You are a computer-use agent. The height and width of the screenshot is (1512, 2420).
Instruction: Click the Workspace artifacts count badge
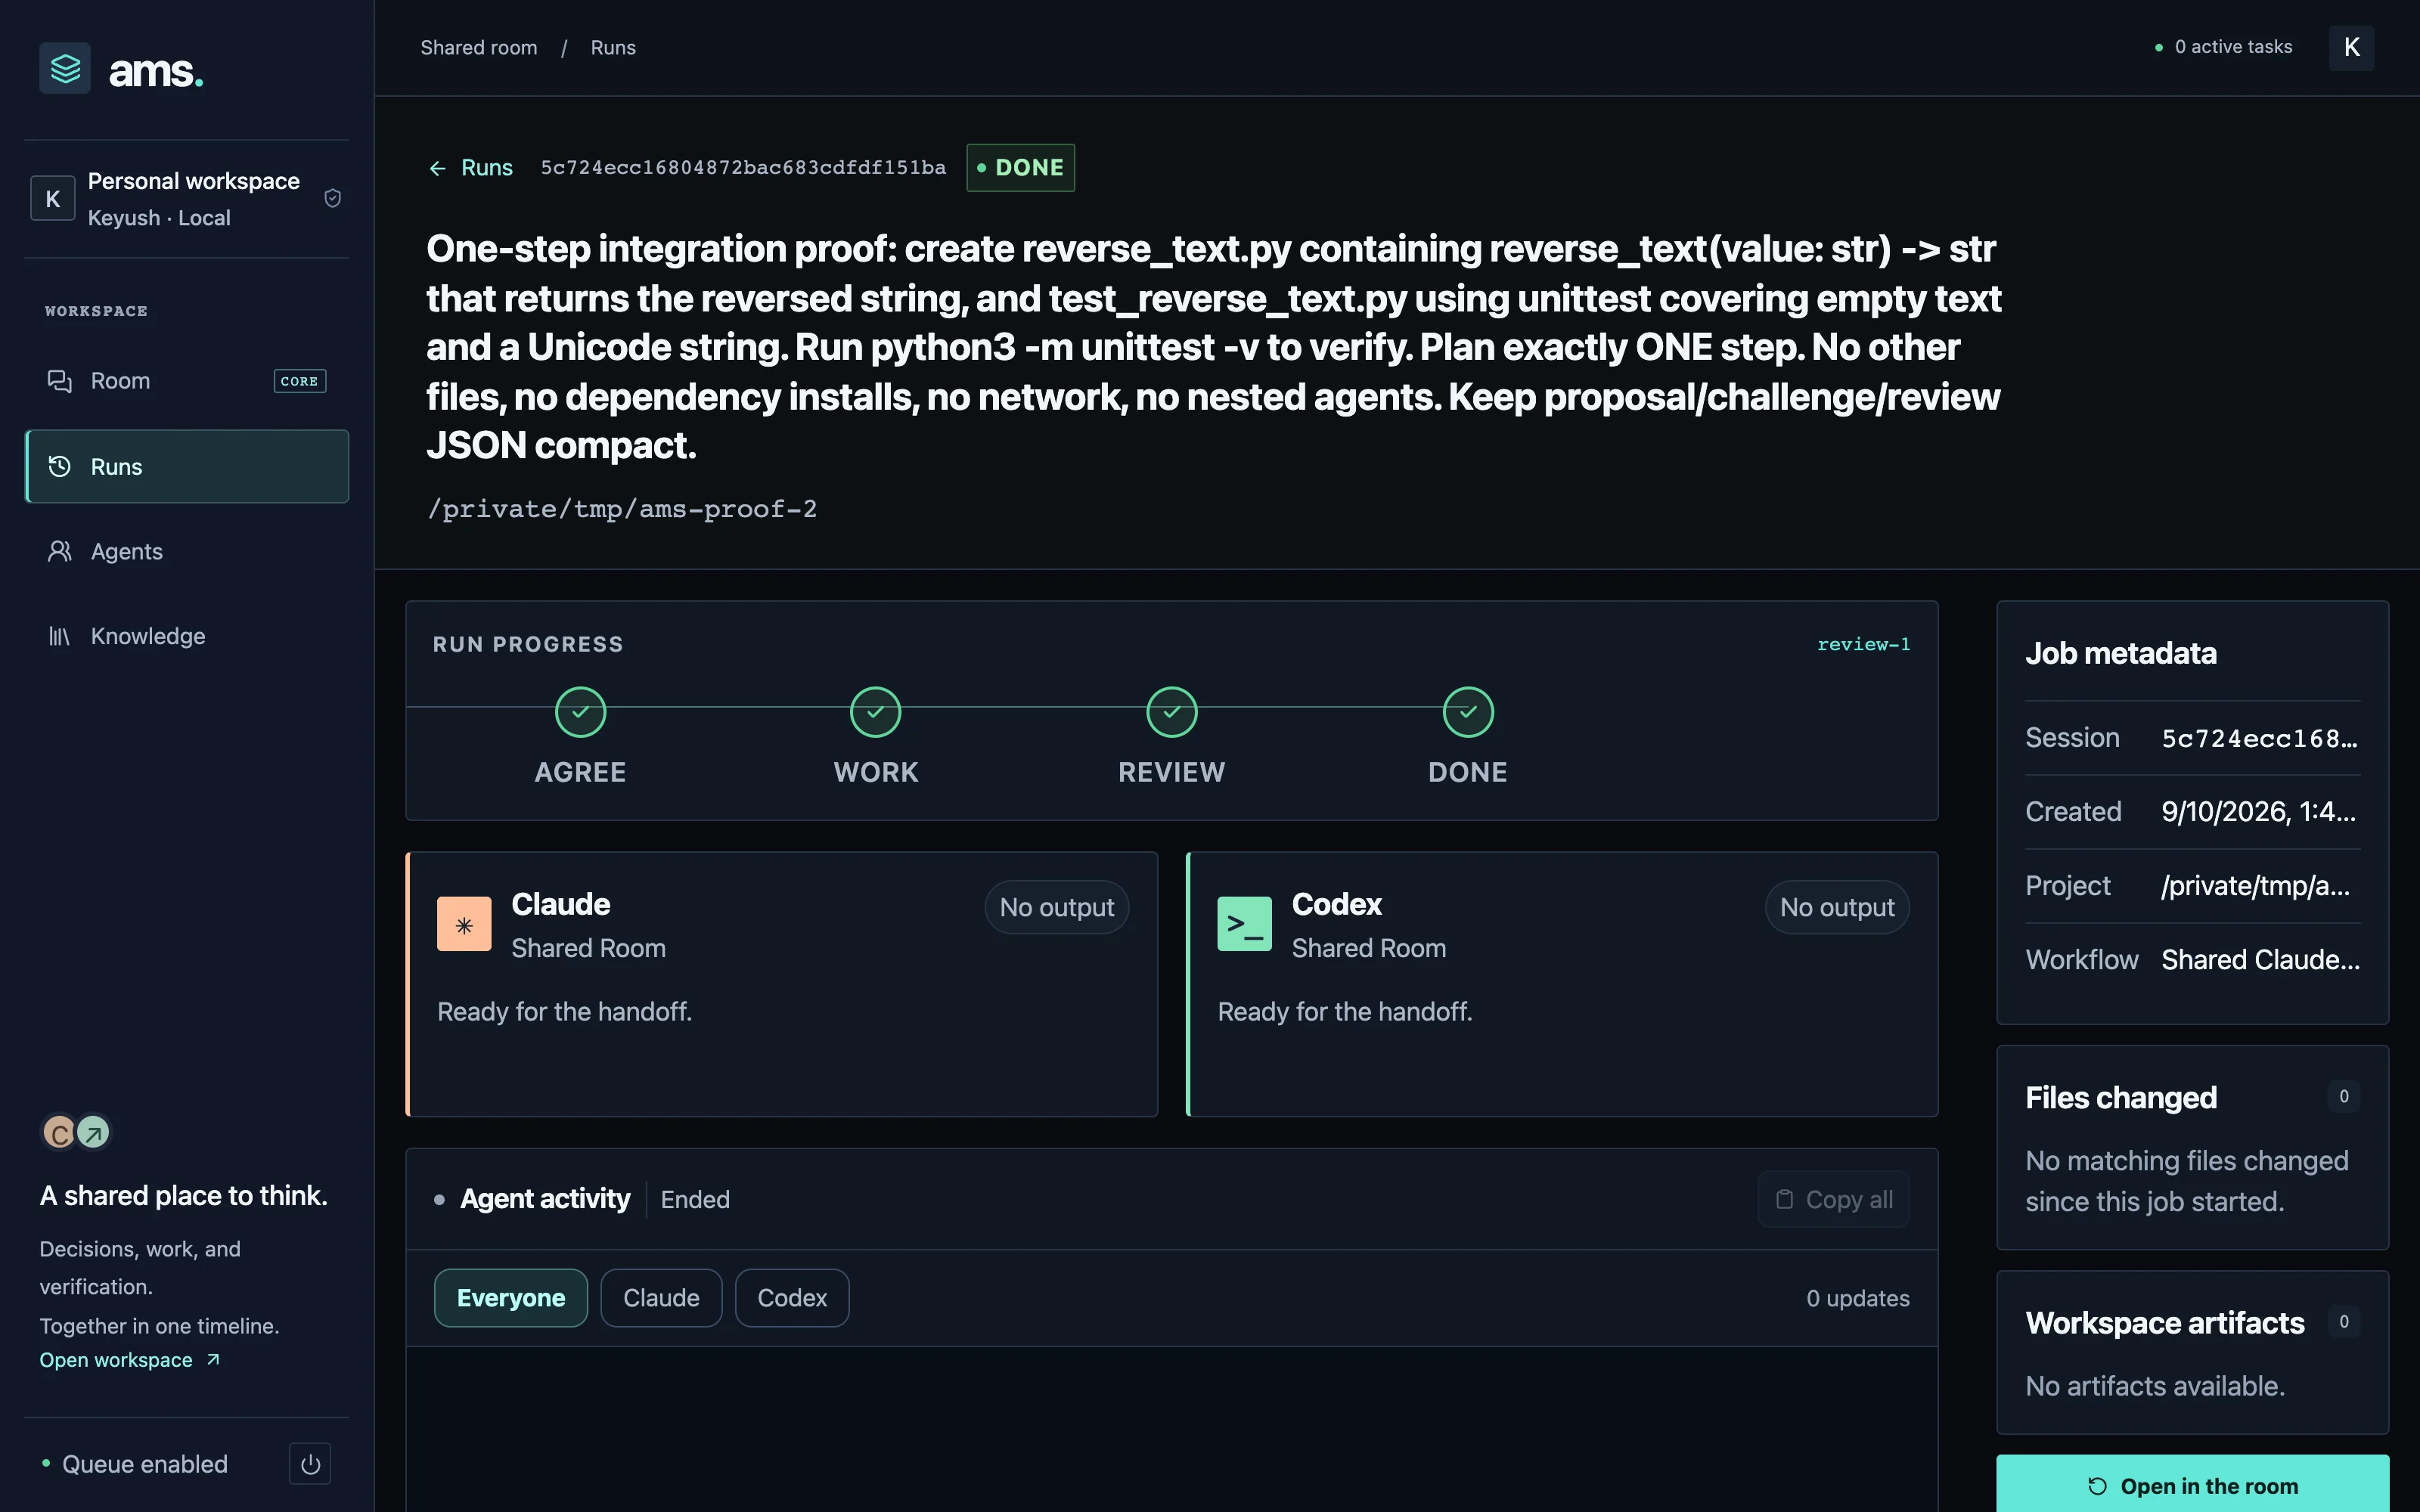pyautogui.click(x=2343, y=1321)
